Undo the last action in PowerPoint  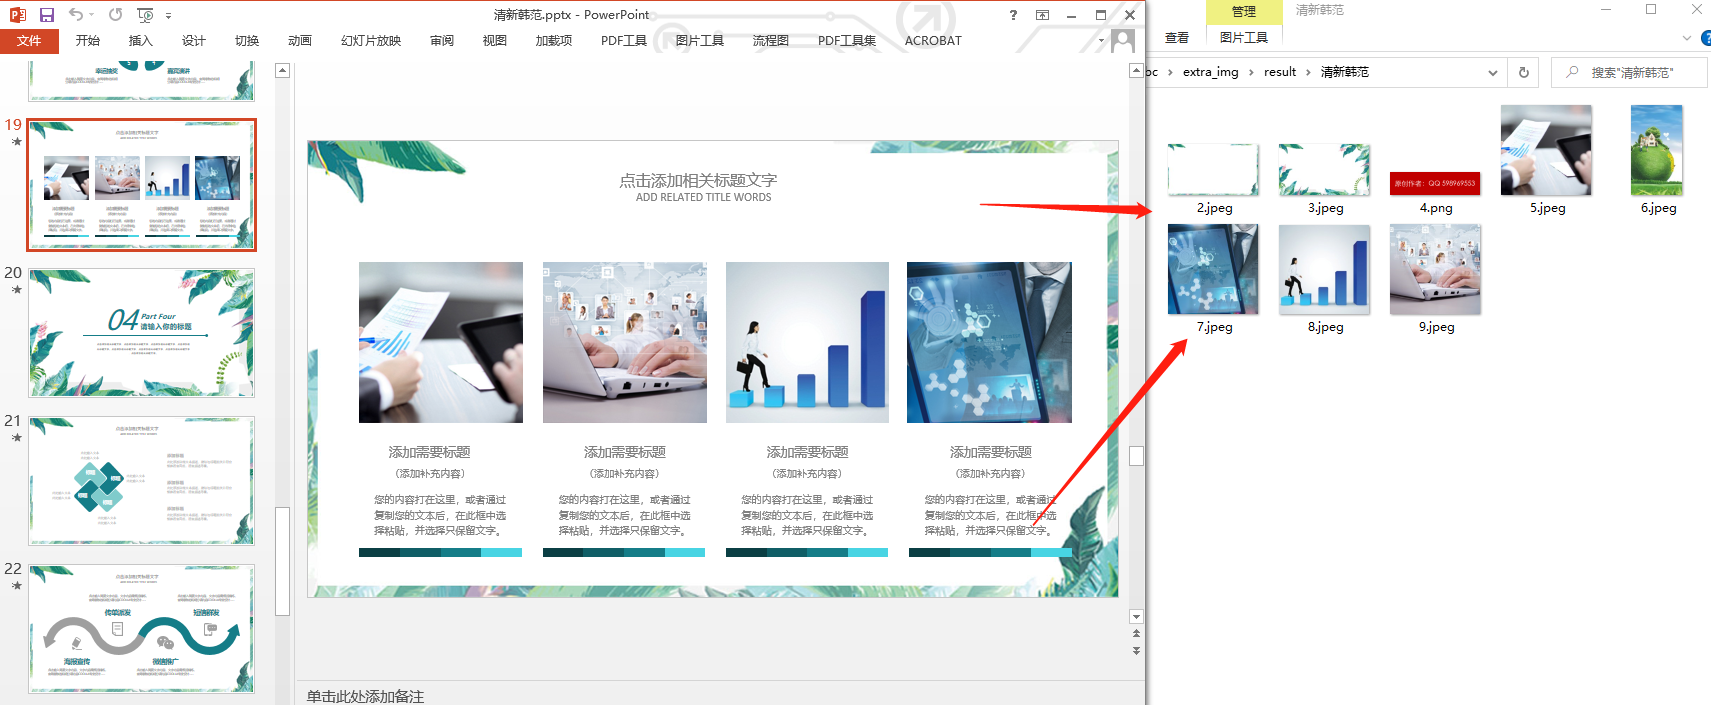point(76,15)
